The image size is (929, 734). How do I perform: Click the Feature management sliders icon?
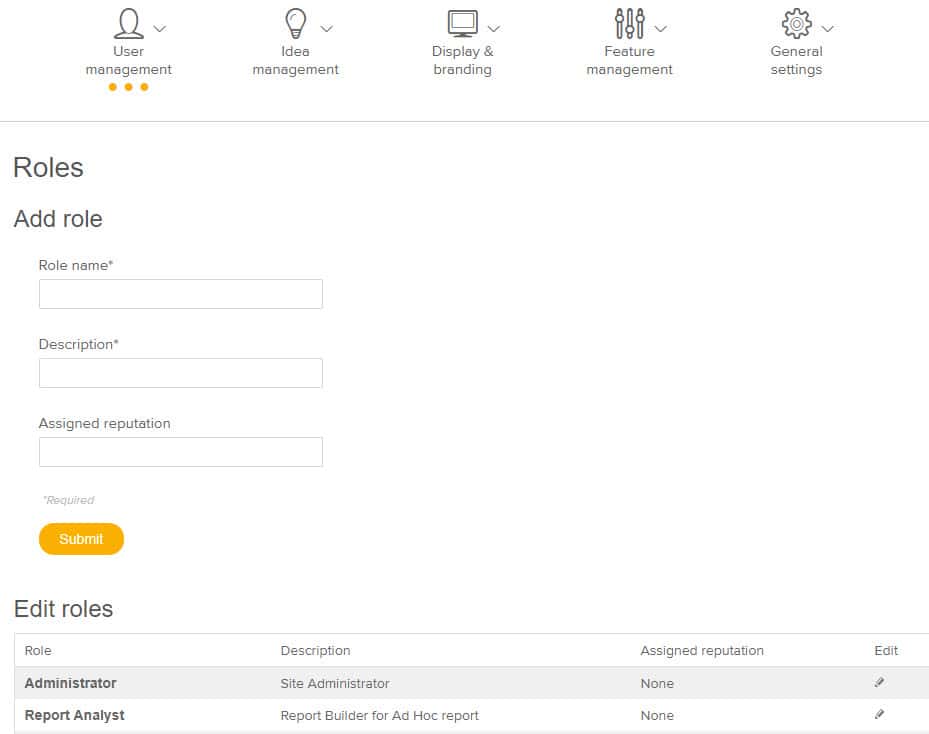click(629, 23)
